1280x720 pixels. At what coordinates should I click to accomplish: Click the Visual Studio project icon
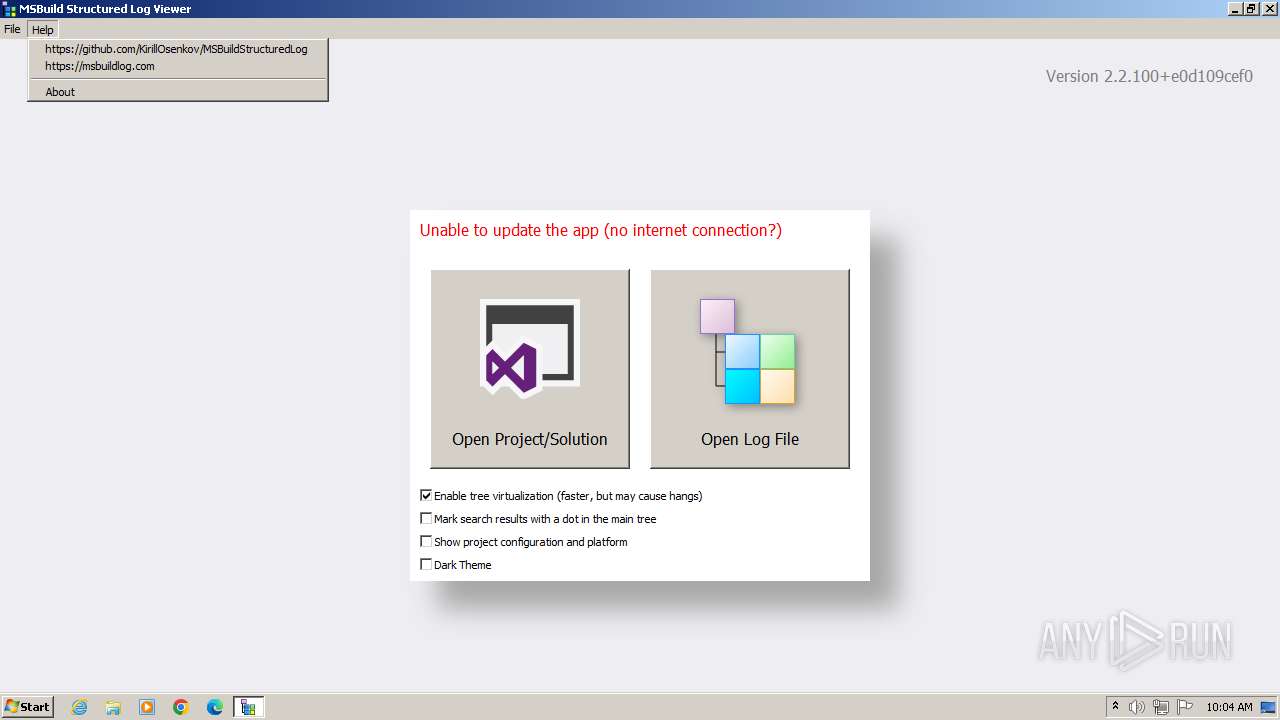529,348
